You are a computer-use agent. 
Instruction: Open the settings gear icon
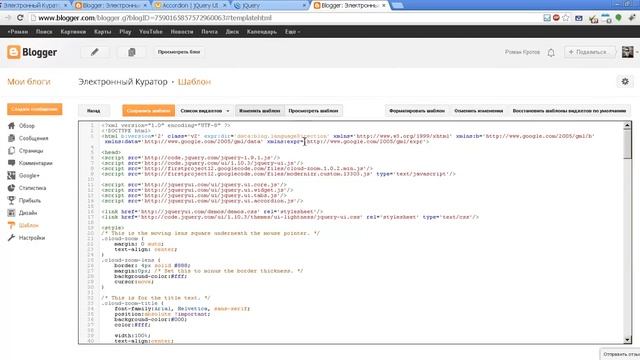click(x=625, y=82)
